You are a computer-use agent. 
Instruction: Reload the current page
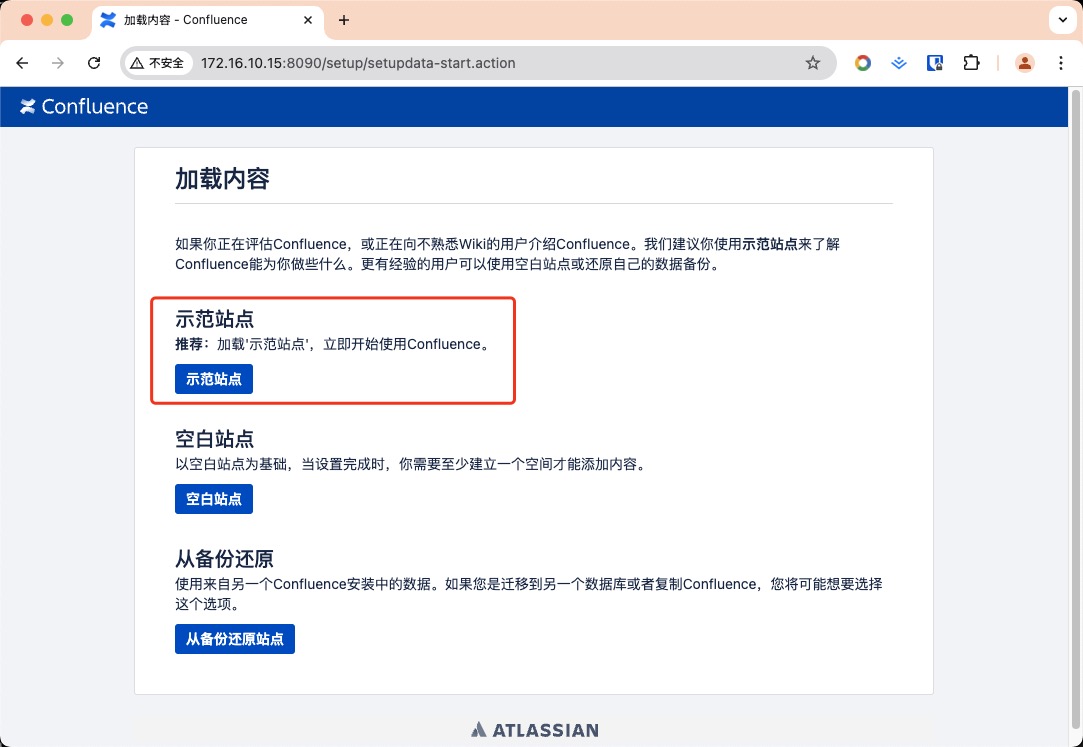coord(94,63)
